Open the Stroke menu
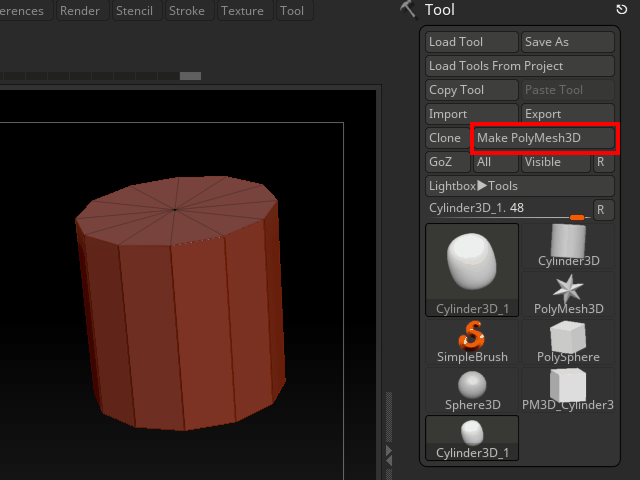This screenshot has width=640, height=480. click(187, 11)
